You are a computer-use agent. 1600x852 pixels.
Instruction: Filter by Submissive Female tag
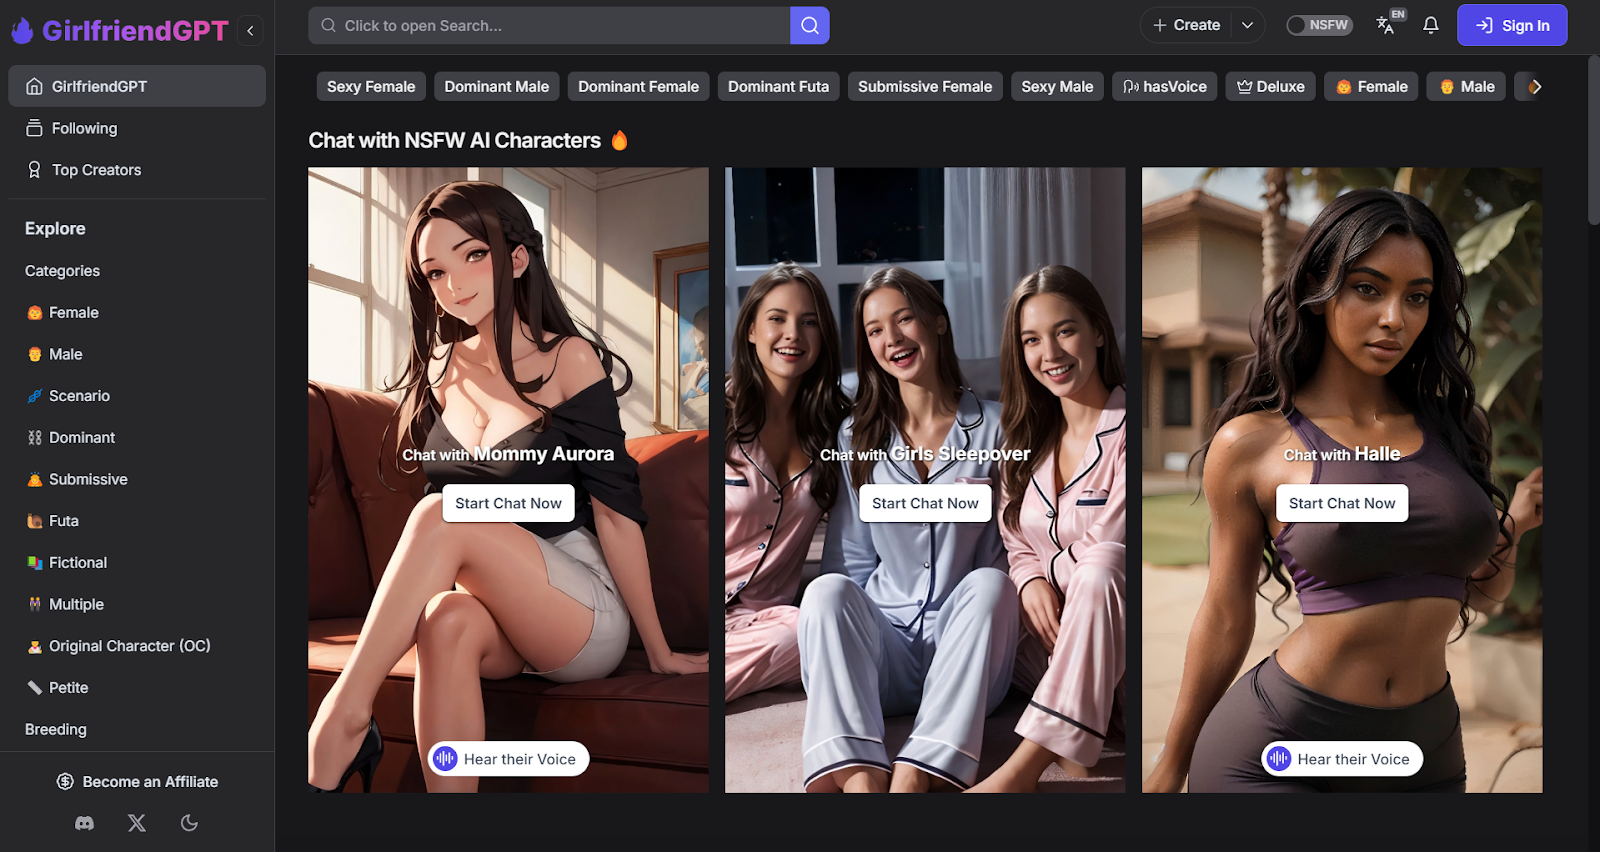[925, 87]
